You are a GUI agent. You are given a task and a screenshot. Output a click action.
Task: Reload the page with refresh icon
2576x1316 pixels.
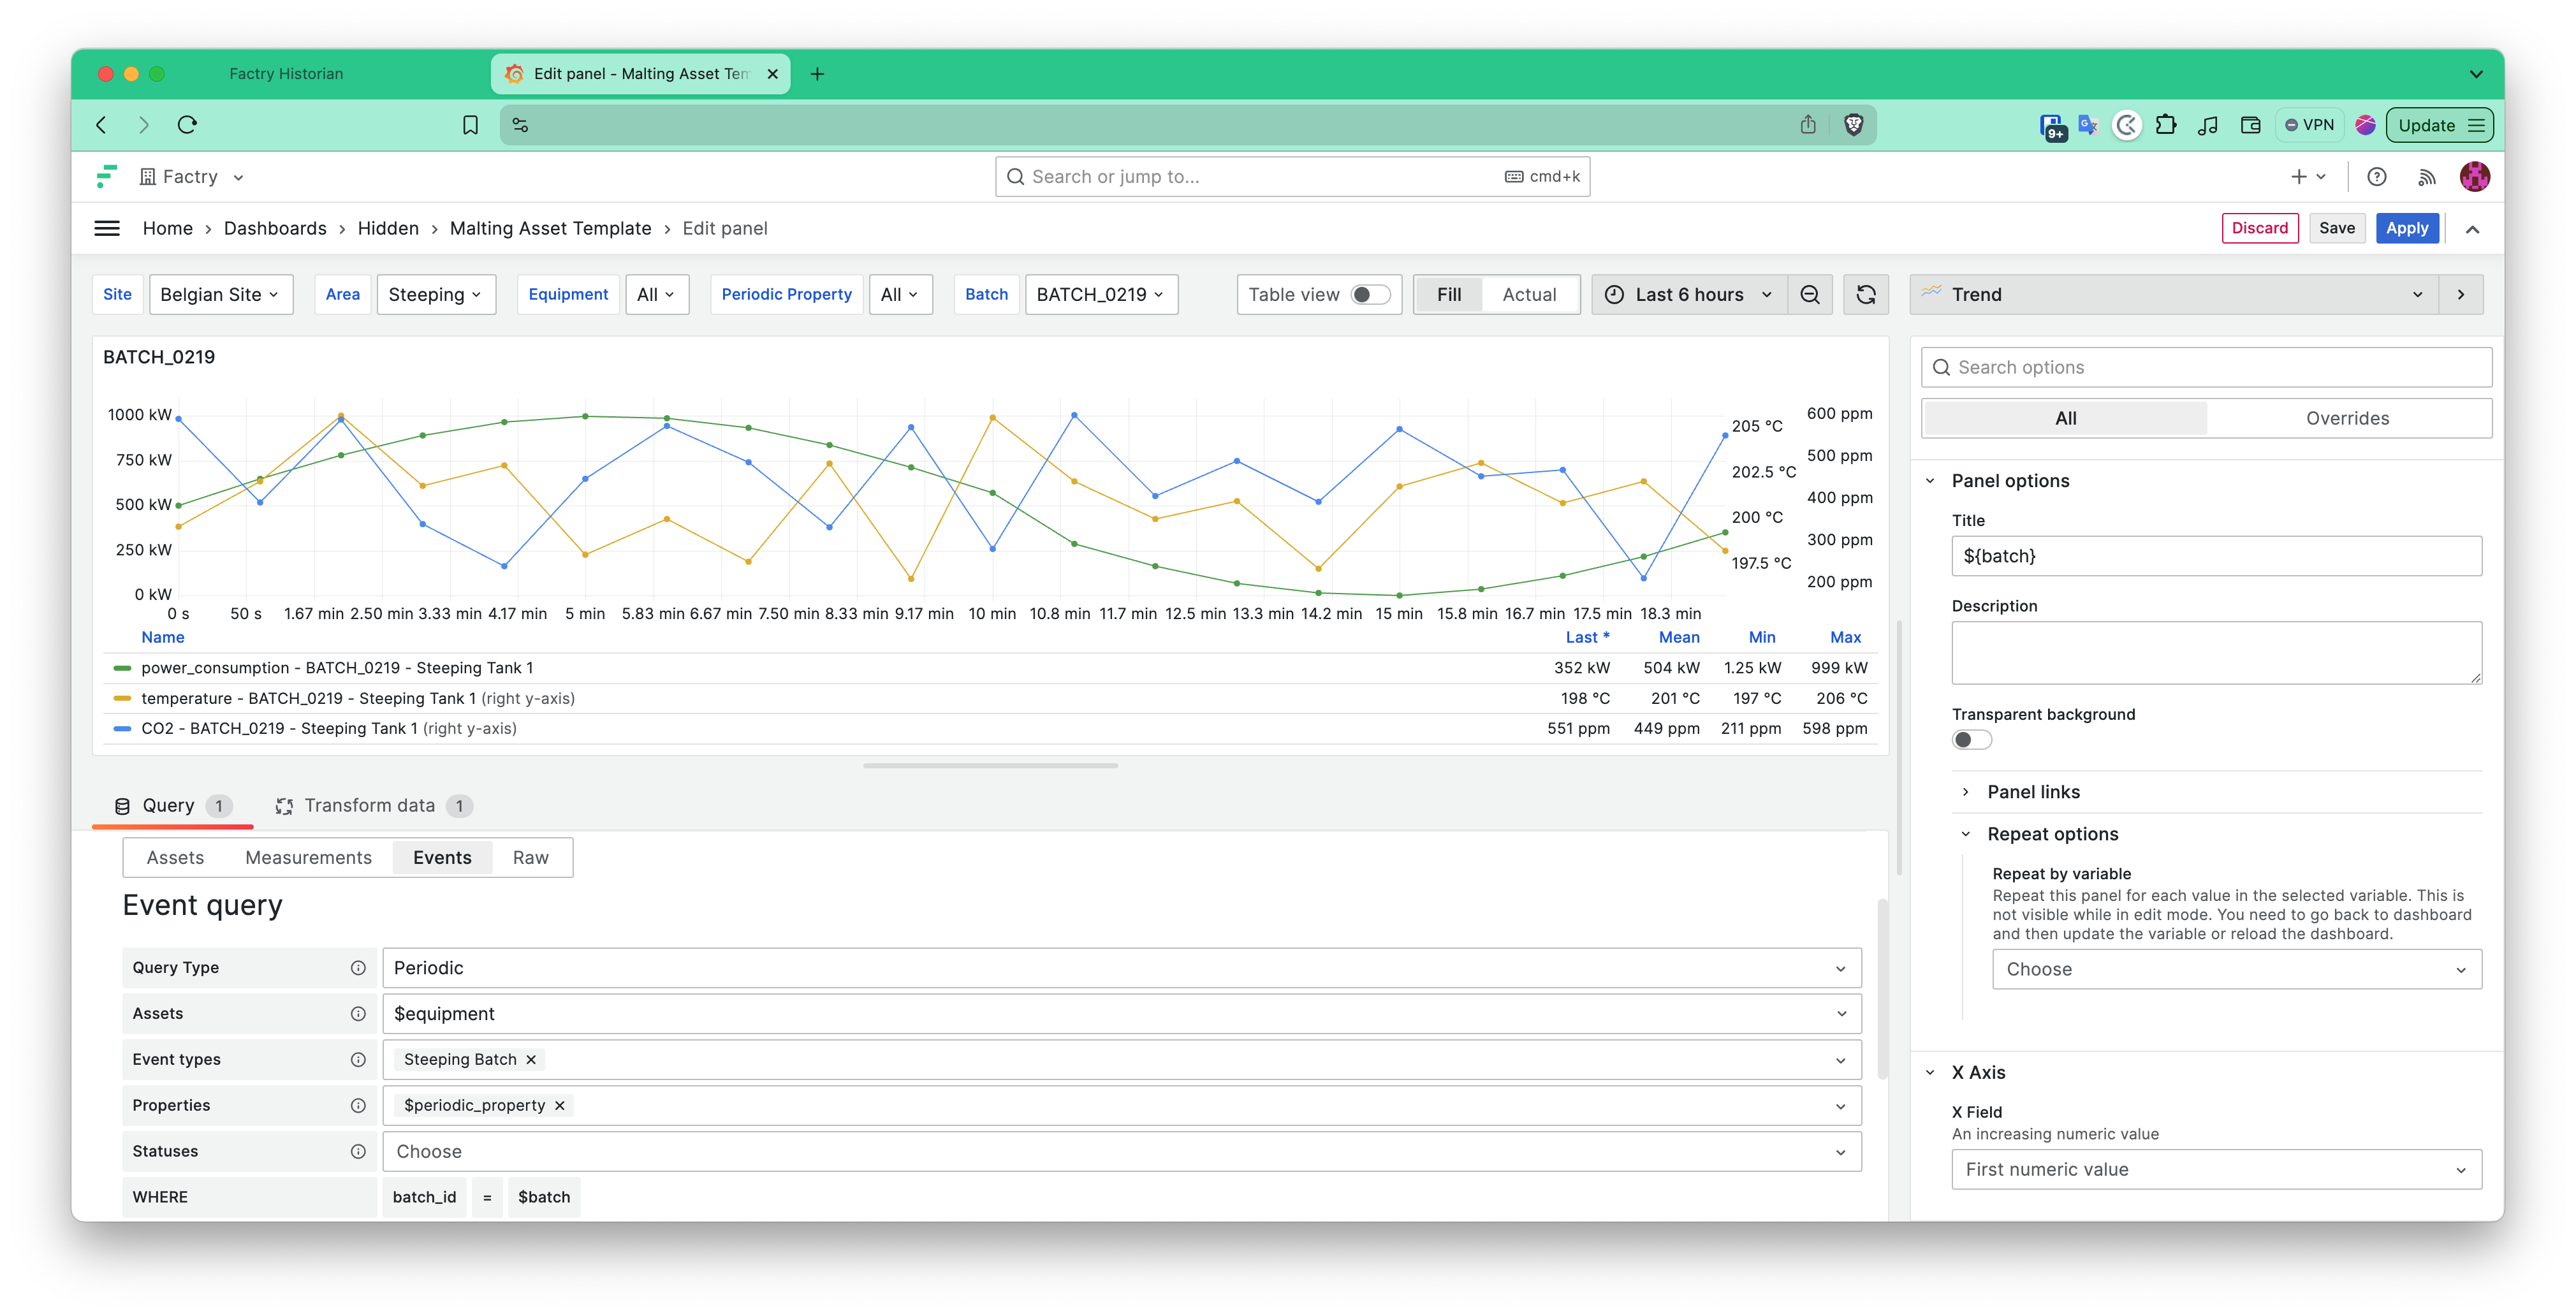187,125
